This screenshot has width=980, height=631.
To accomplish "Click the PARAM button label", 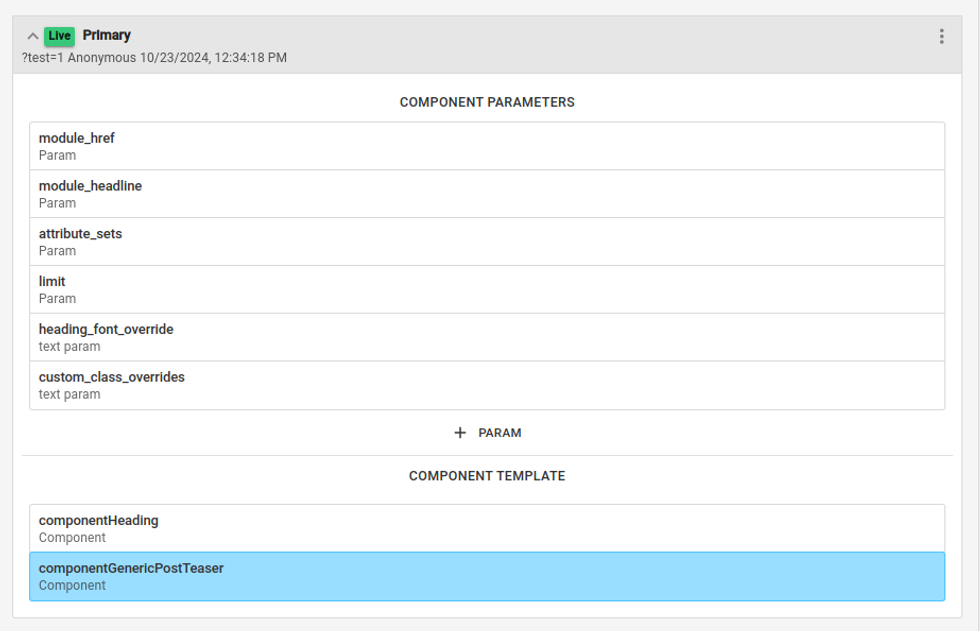I will coord(500,433).
